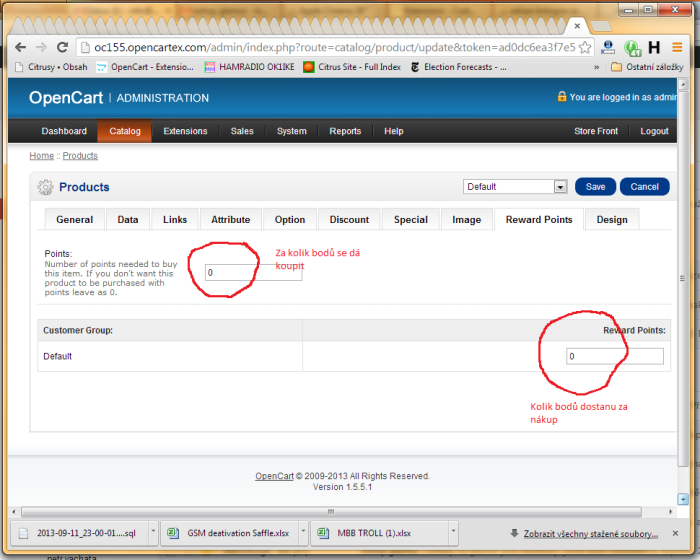Click the address bar URL field
The width and height of the screenshot is (700, 560).
(x=335, y=47)
